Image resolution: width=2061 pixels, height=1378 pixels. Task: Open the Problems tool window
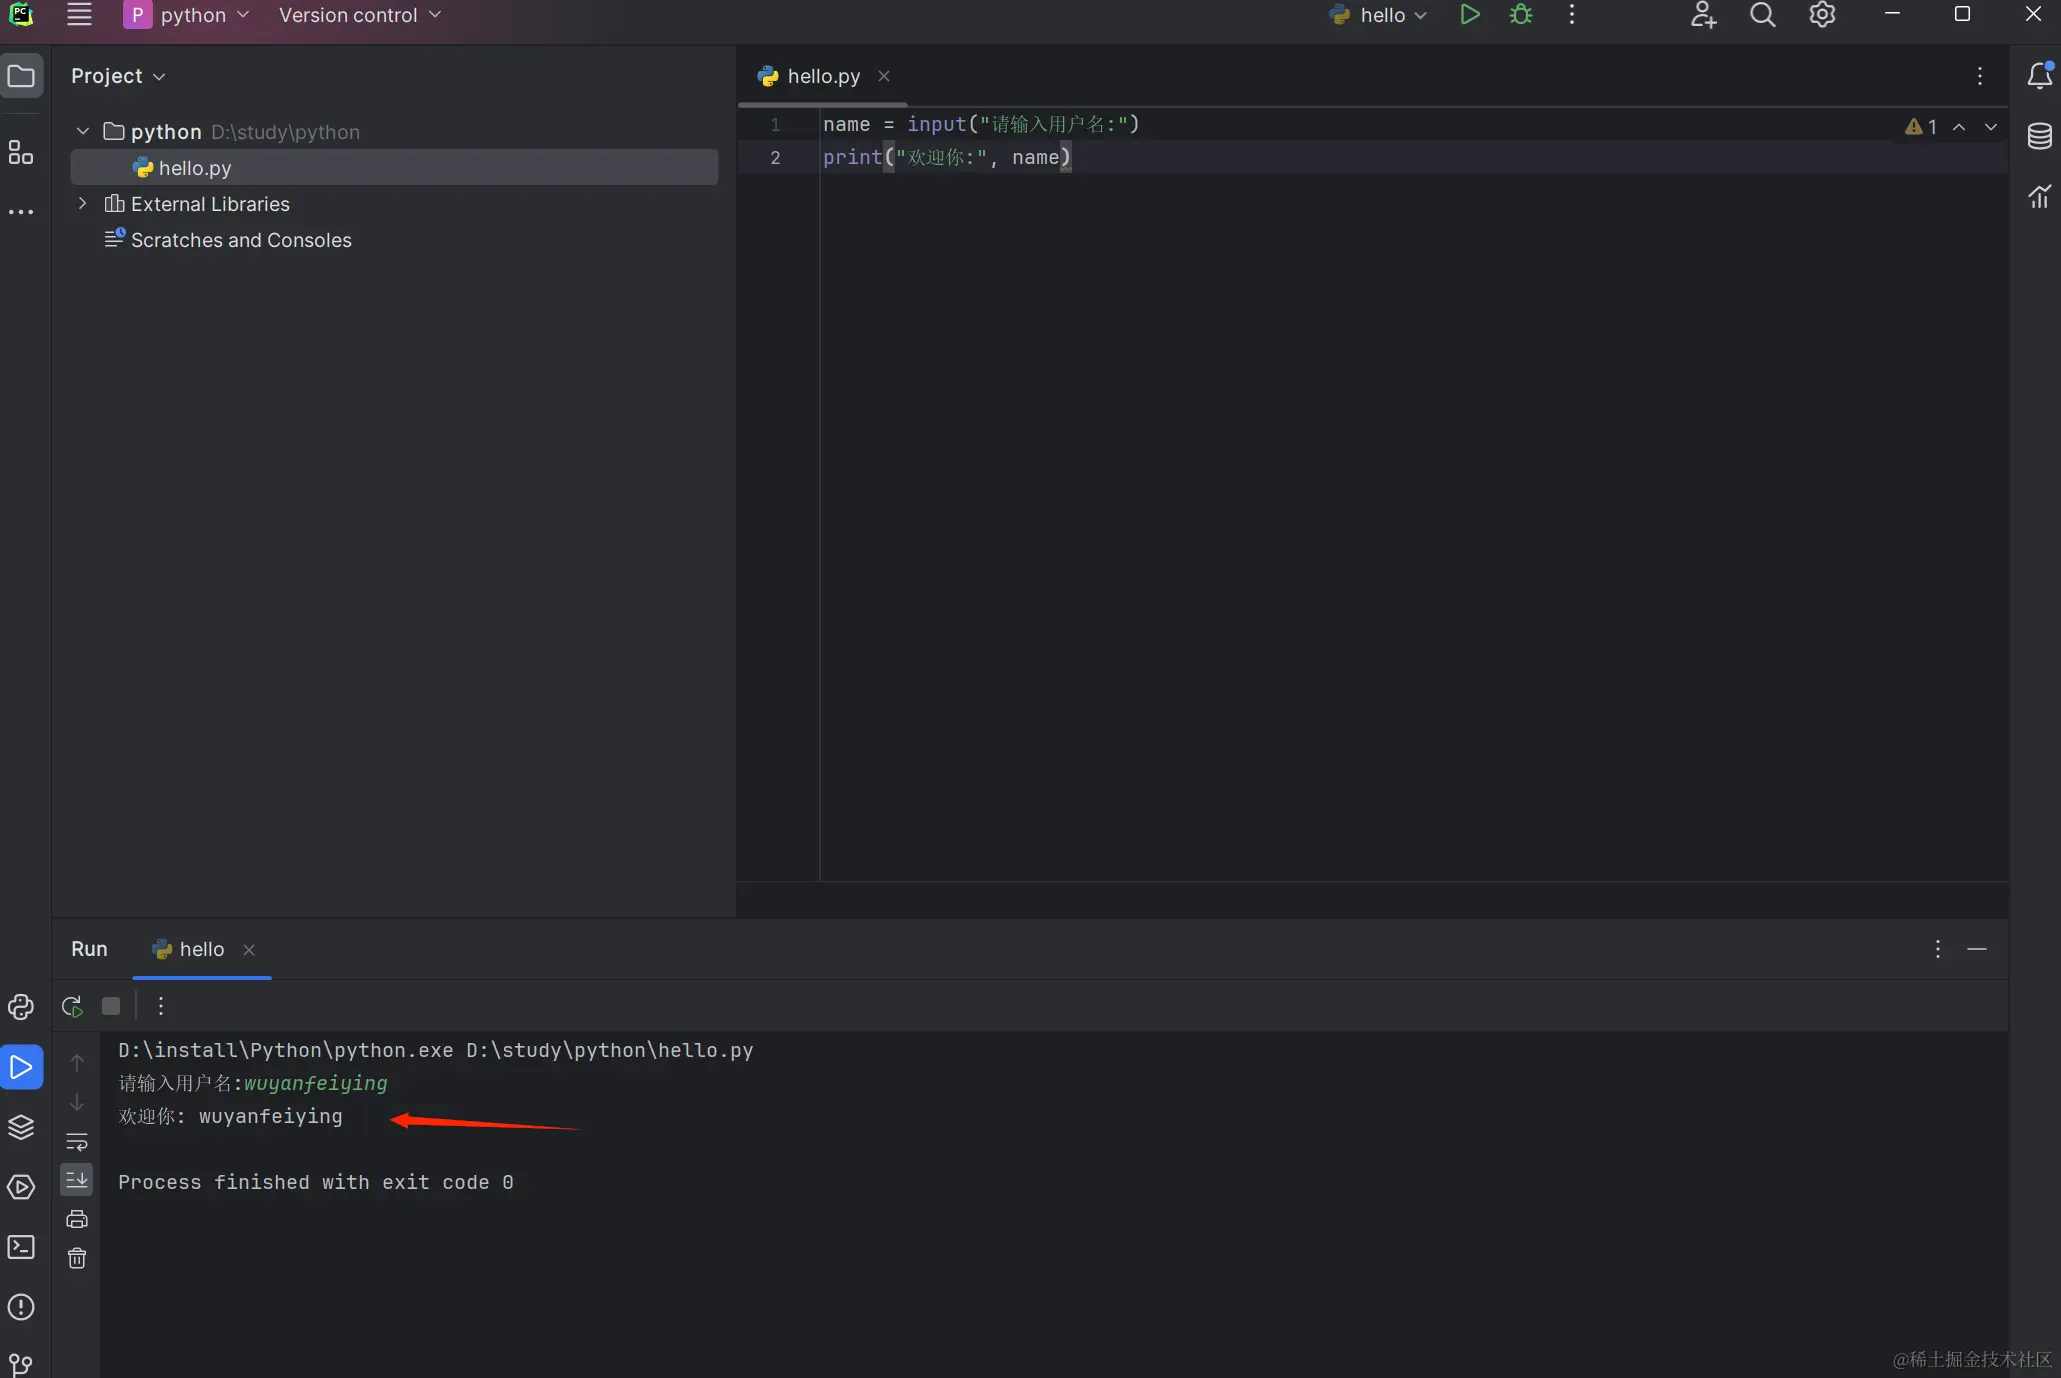pyautogui.click(x=21, y=1307)
